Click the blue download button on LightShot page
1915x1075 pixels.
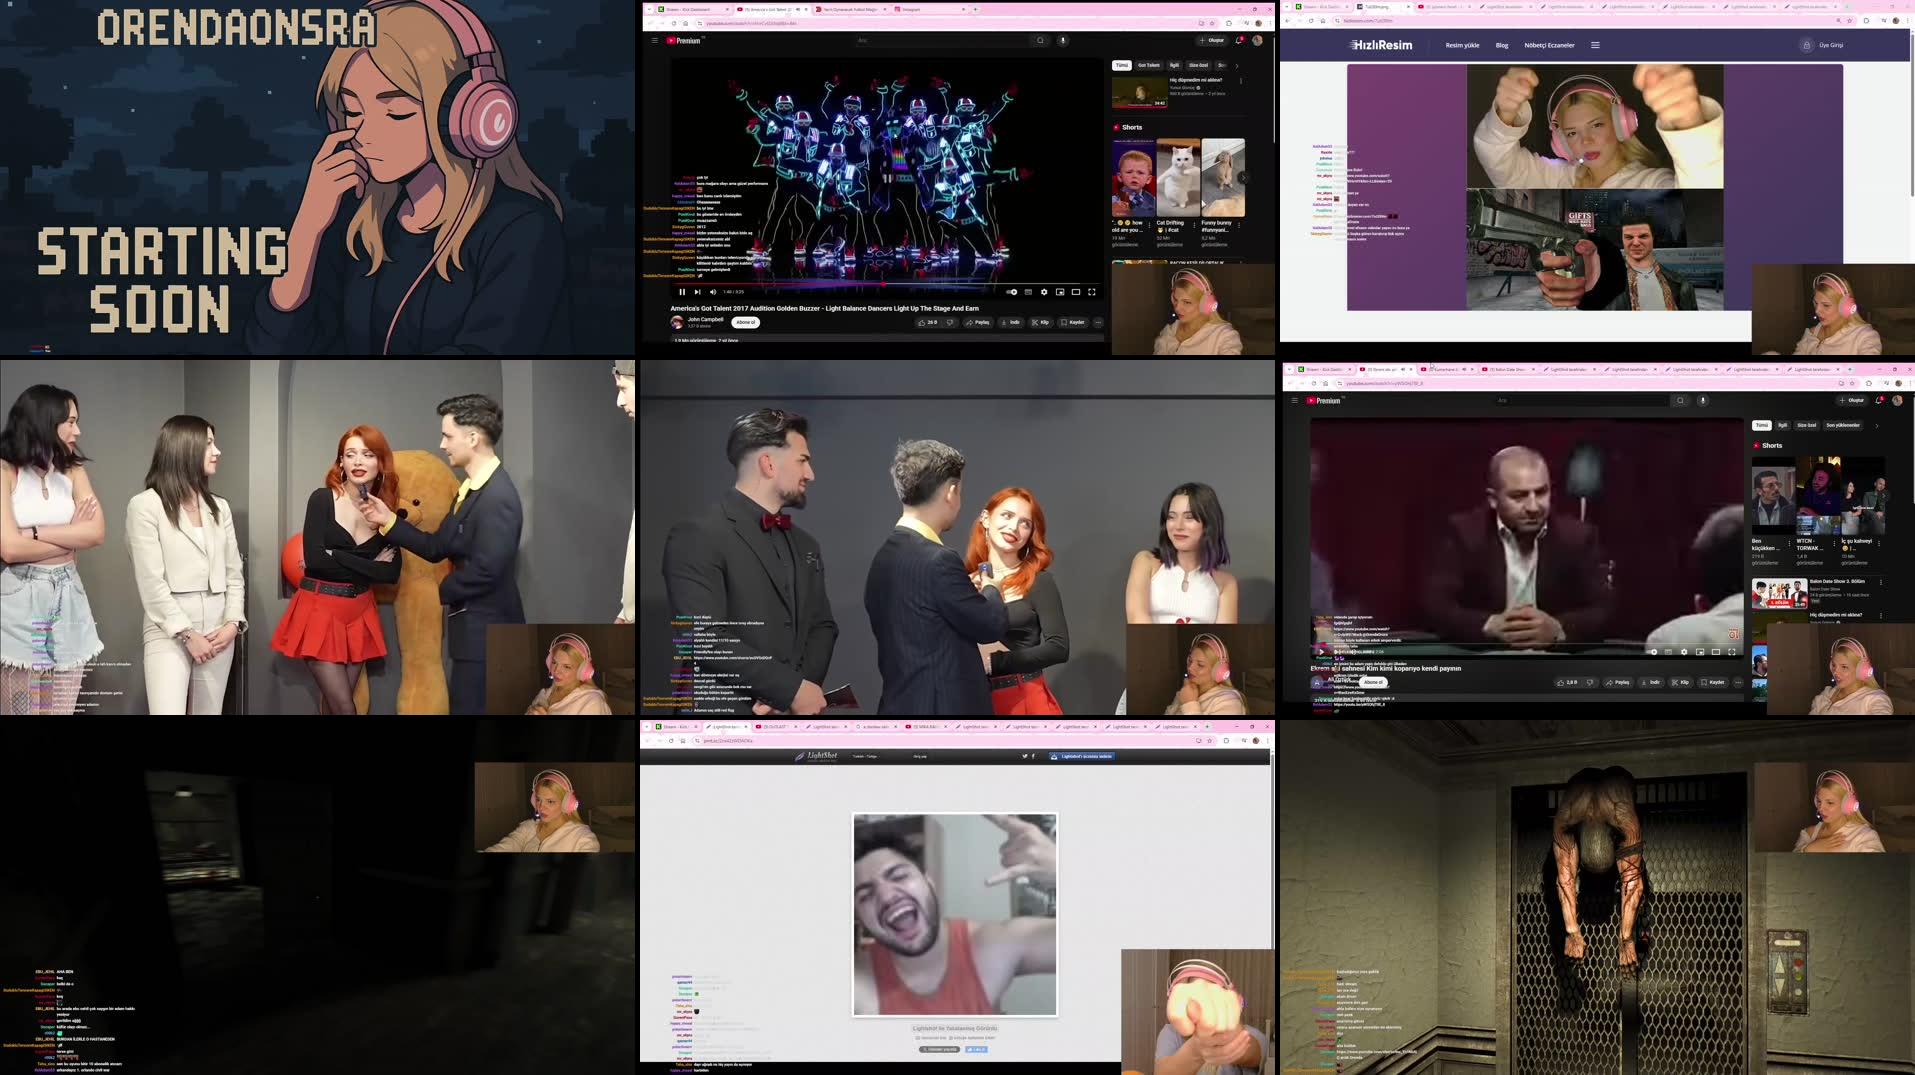coord(1082,756)
